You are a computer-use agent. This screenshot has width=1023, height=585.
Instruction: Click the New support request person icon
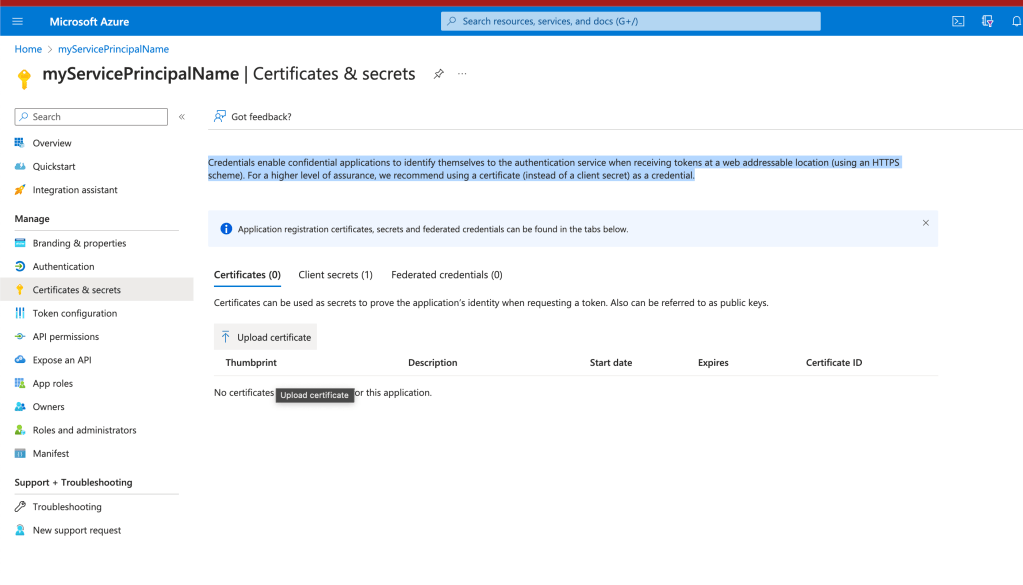tap(20, 530)
